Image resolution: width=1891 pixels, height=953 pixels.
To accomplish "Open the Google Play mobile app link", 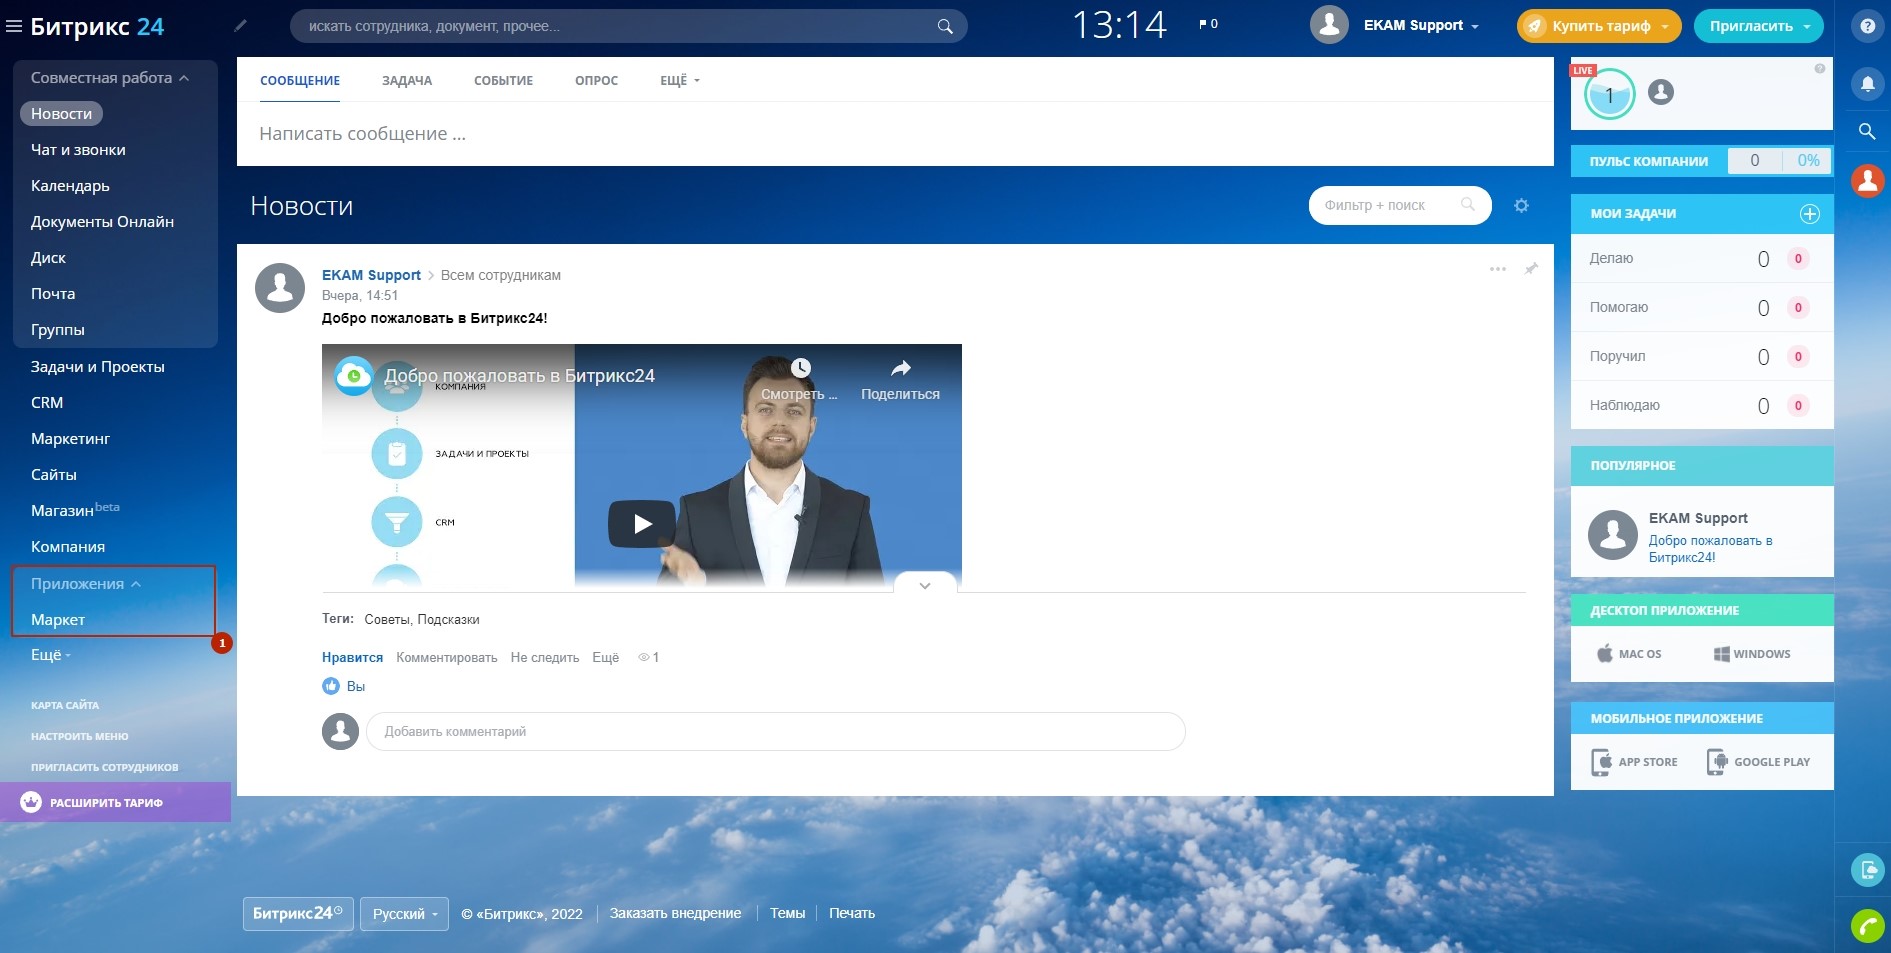I will click(1759, 762).
